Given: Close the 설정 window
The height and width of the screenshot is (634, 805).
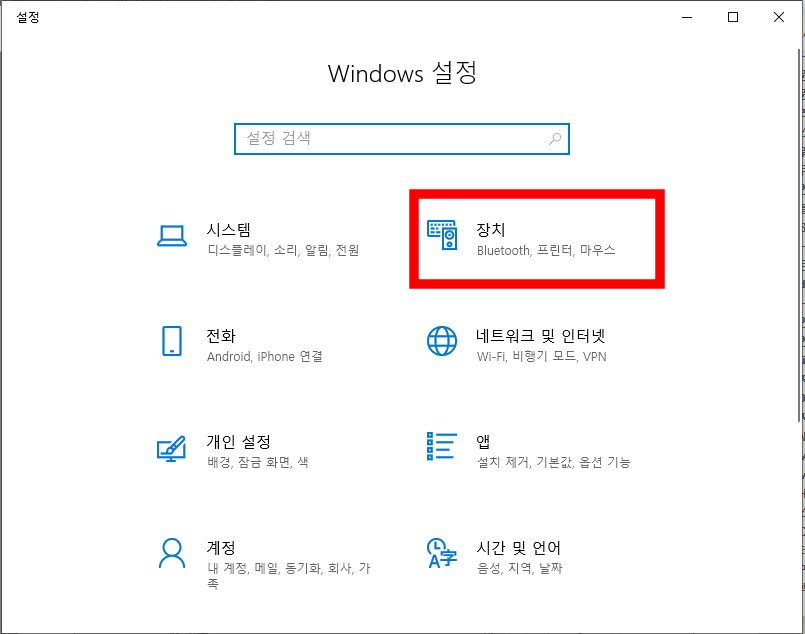Looking at the screenshot, I should pyautogui.click(x=779, y=17).
